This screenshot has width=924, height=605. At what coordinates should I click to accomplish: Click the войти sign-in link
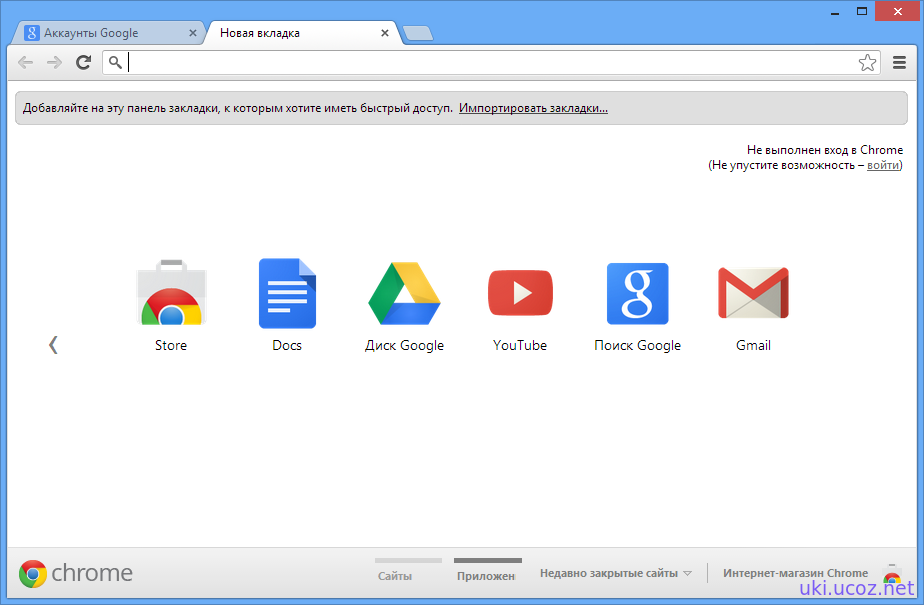click(x=883, y=166)
